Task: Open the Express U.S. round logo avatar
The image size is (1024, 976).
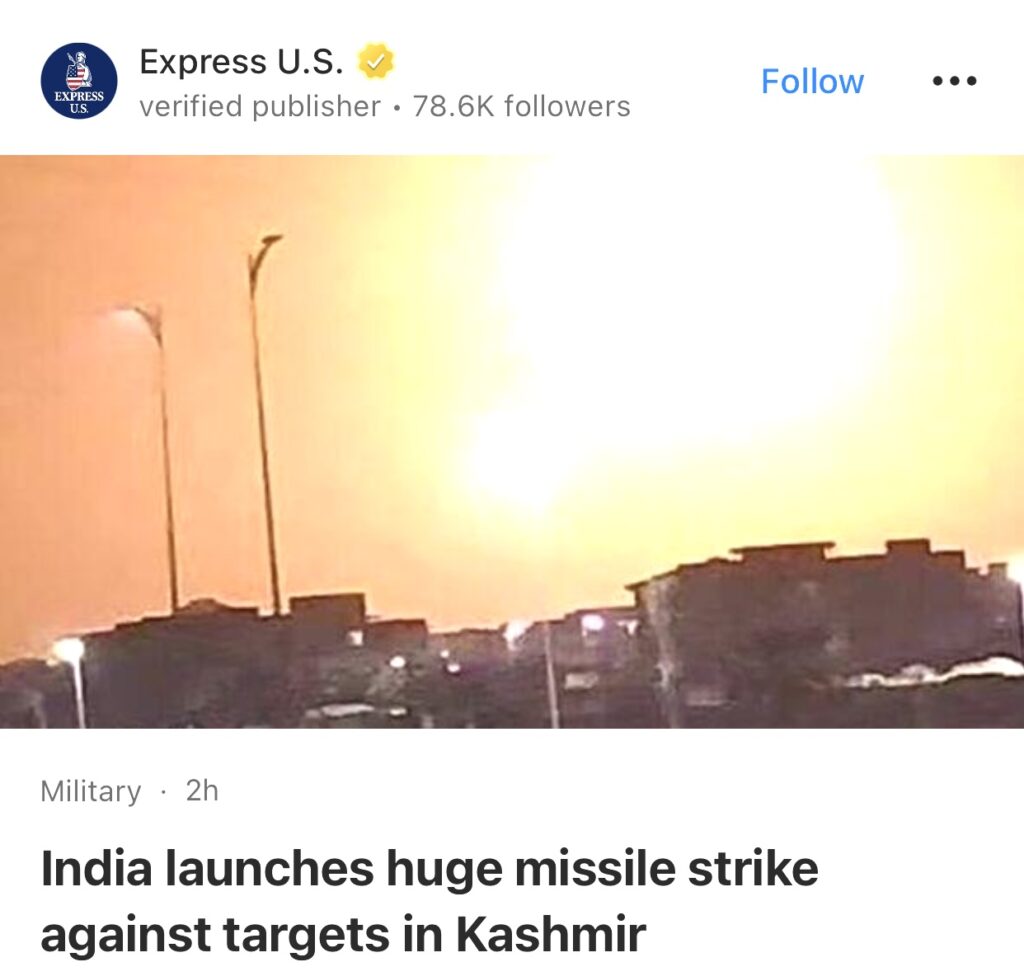Action: pos(79,81)
